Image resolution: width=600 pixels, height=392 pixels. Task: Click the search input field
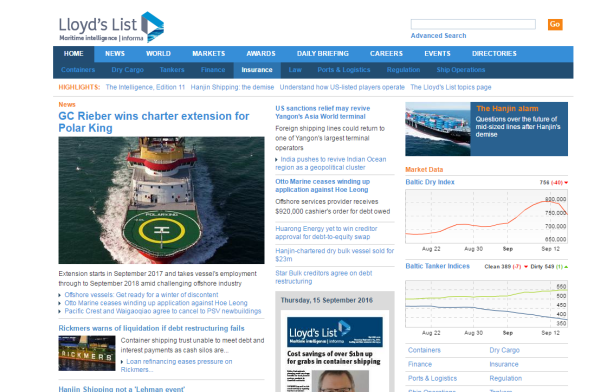point(473,24)
